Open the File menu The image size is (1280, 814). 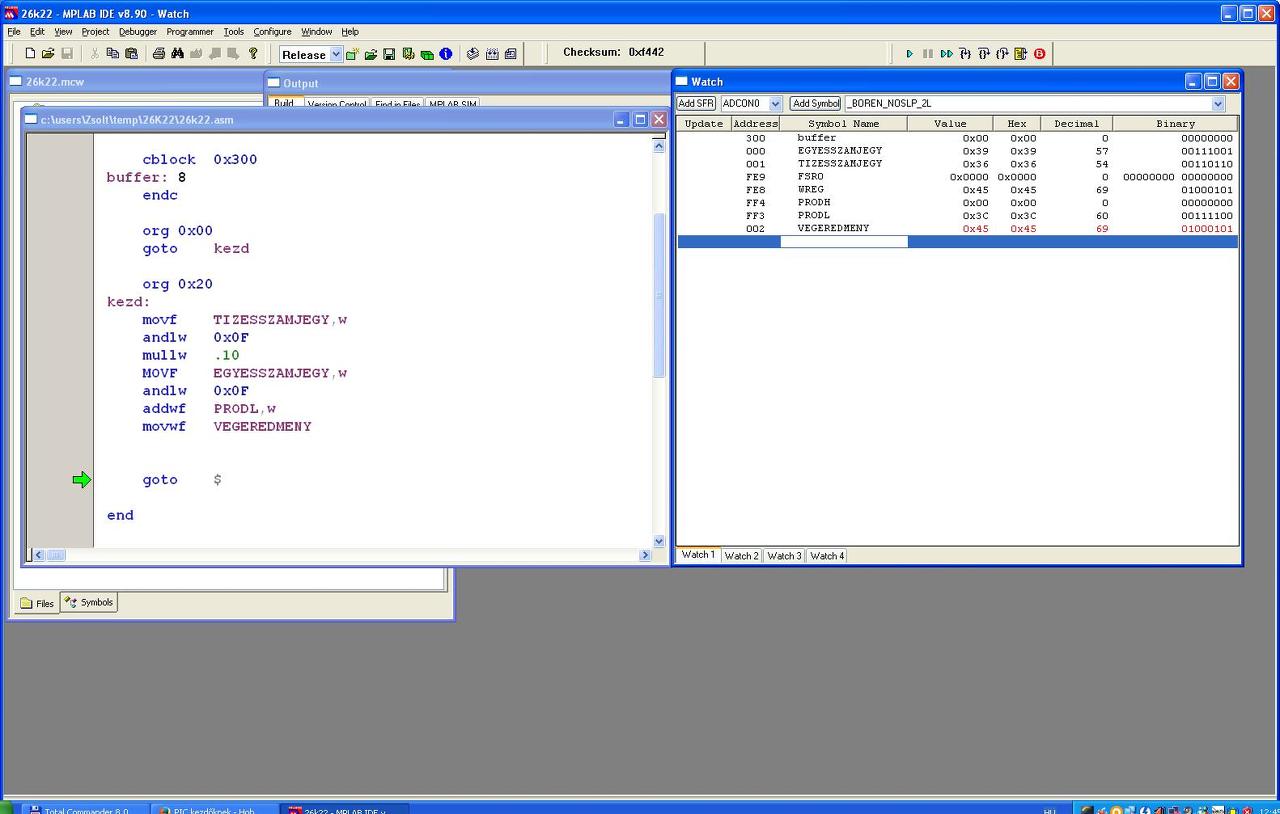[x=14, y=32]
